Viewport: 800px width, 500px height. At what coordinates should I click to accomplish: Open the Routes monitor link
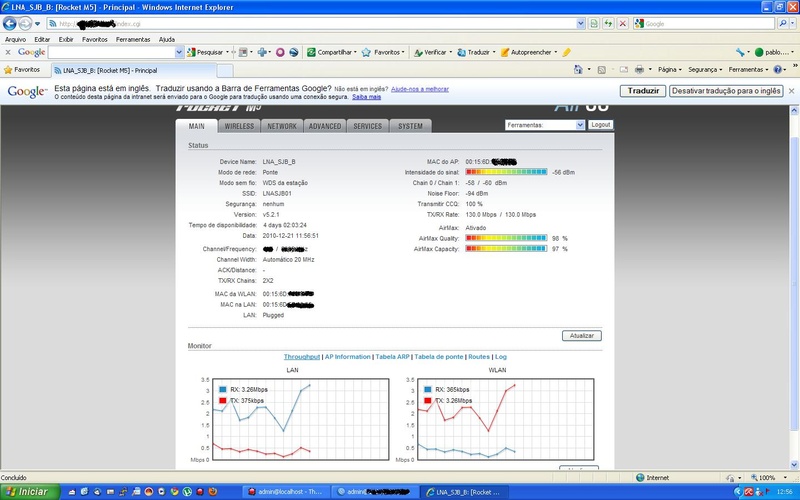click(x=479, y=357)
